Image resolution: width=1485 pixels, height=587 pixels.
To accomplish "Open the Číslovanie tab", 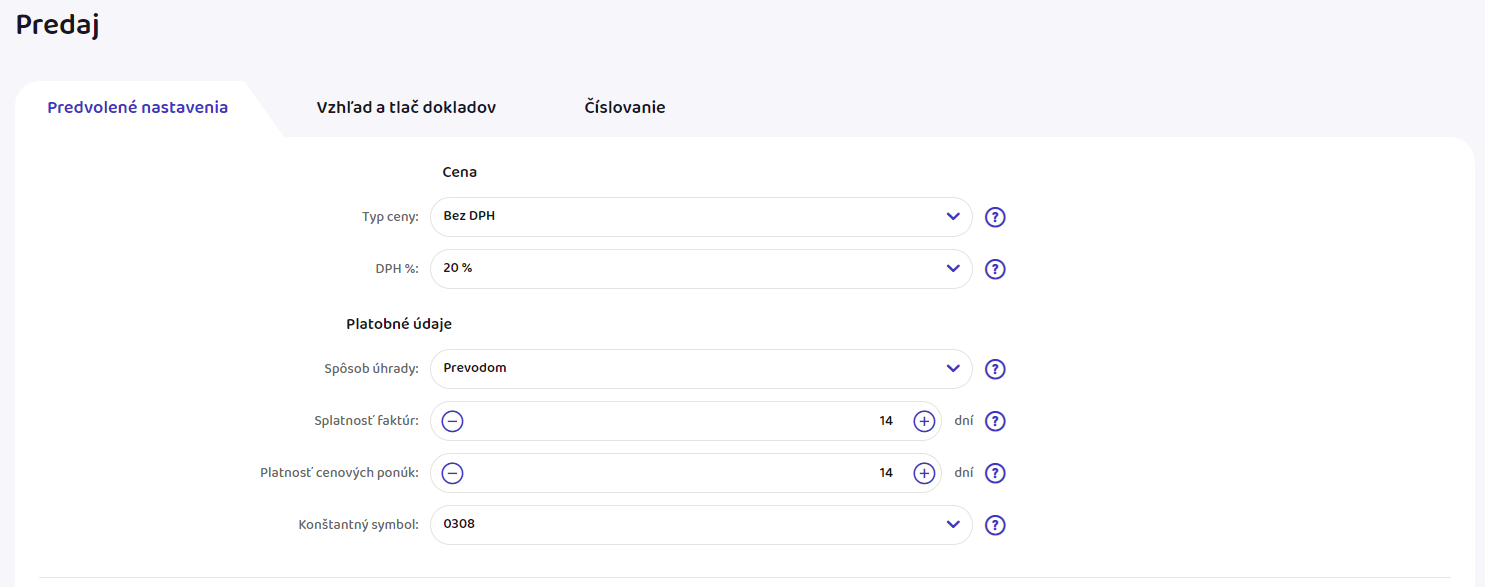I will click(625, 108).
